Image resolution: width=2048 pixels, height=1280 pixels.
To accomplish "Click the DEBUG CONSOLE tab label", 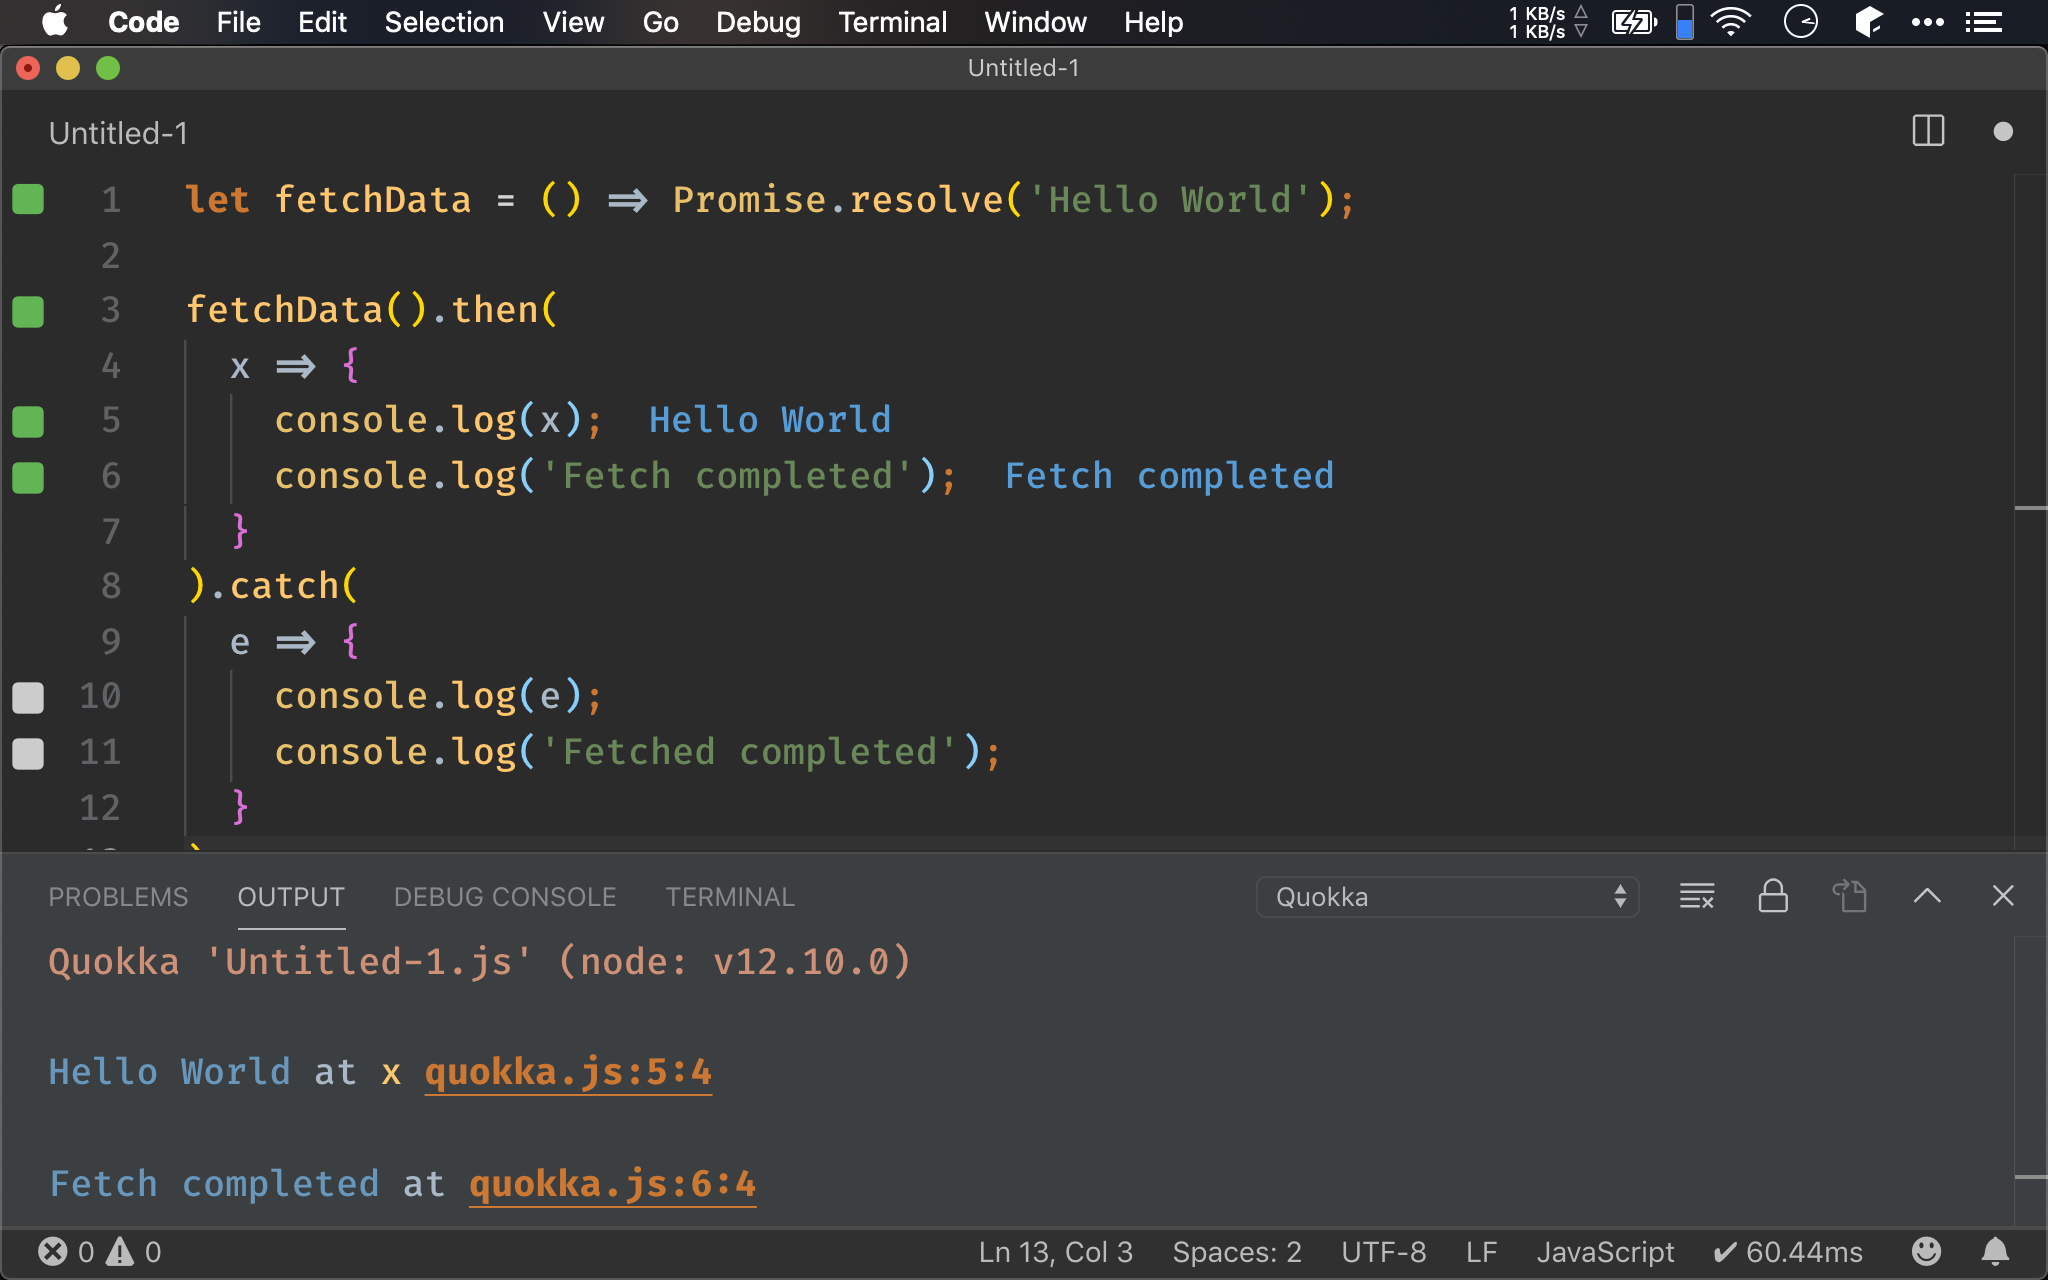I will pos(504,897).
